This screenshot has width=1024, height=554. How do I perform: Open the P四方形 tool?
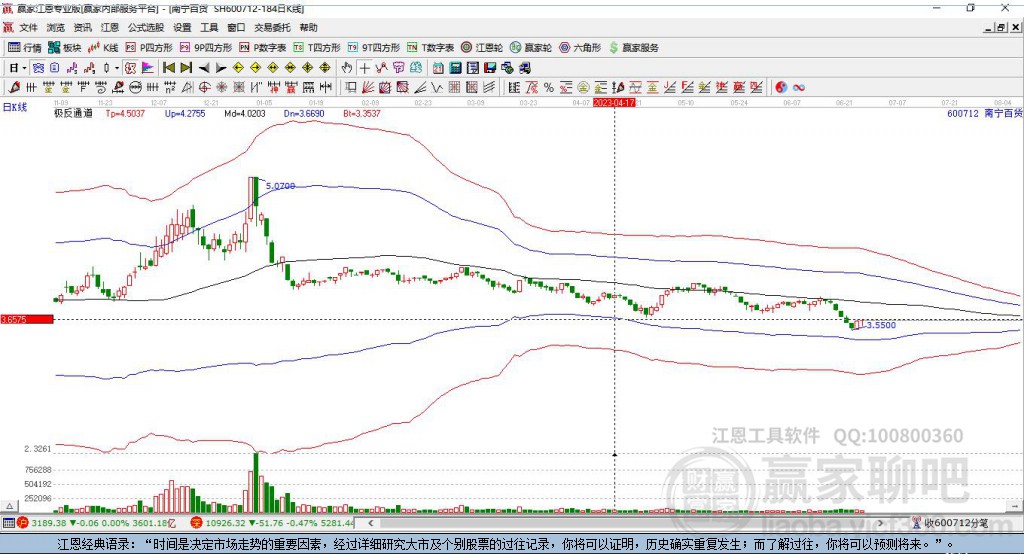[x=149, y=48]
